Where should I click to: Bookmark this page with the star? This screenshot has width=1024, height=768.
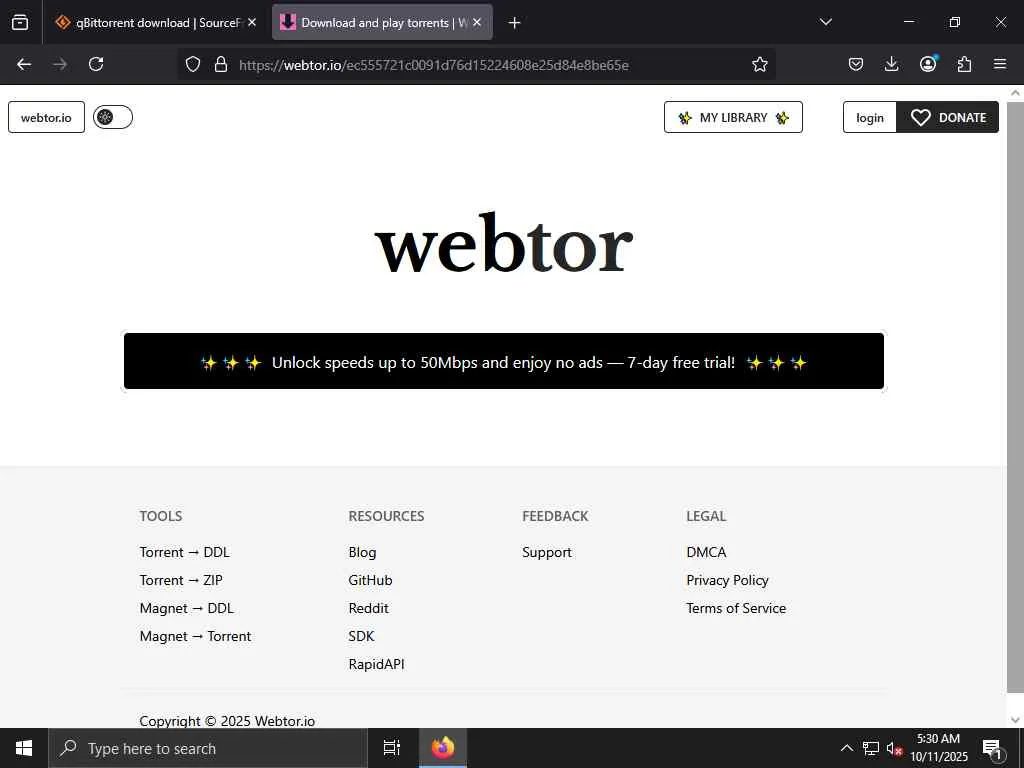(x=760, y=64)
